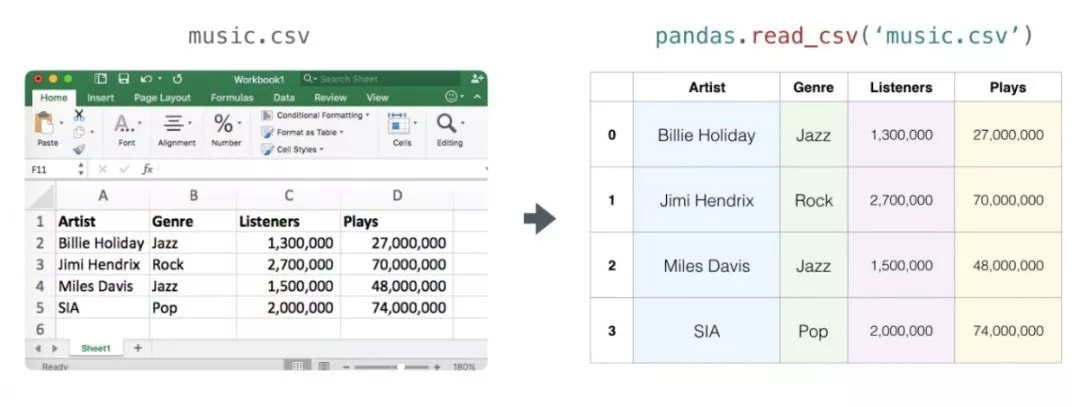This screenshot has width=1080, height=407.
Task: Select the Sheet1 sheet tab
Action: pyautogui.click(x=95, y=348)
